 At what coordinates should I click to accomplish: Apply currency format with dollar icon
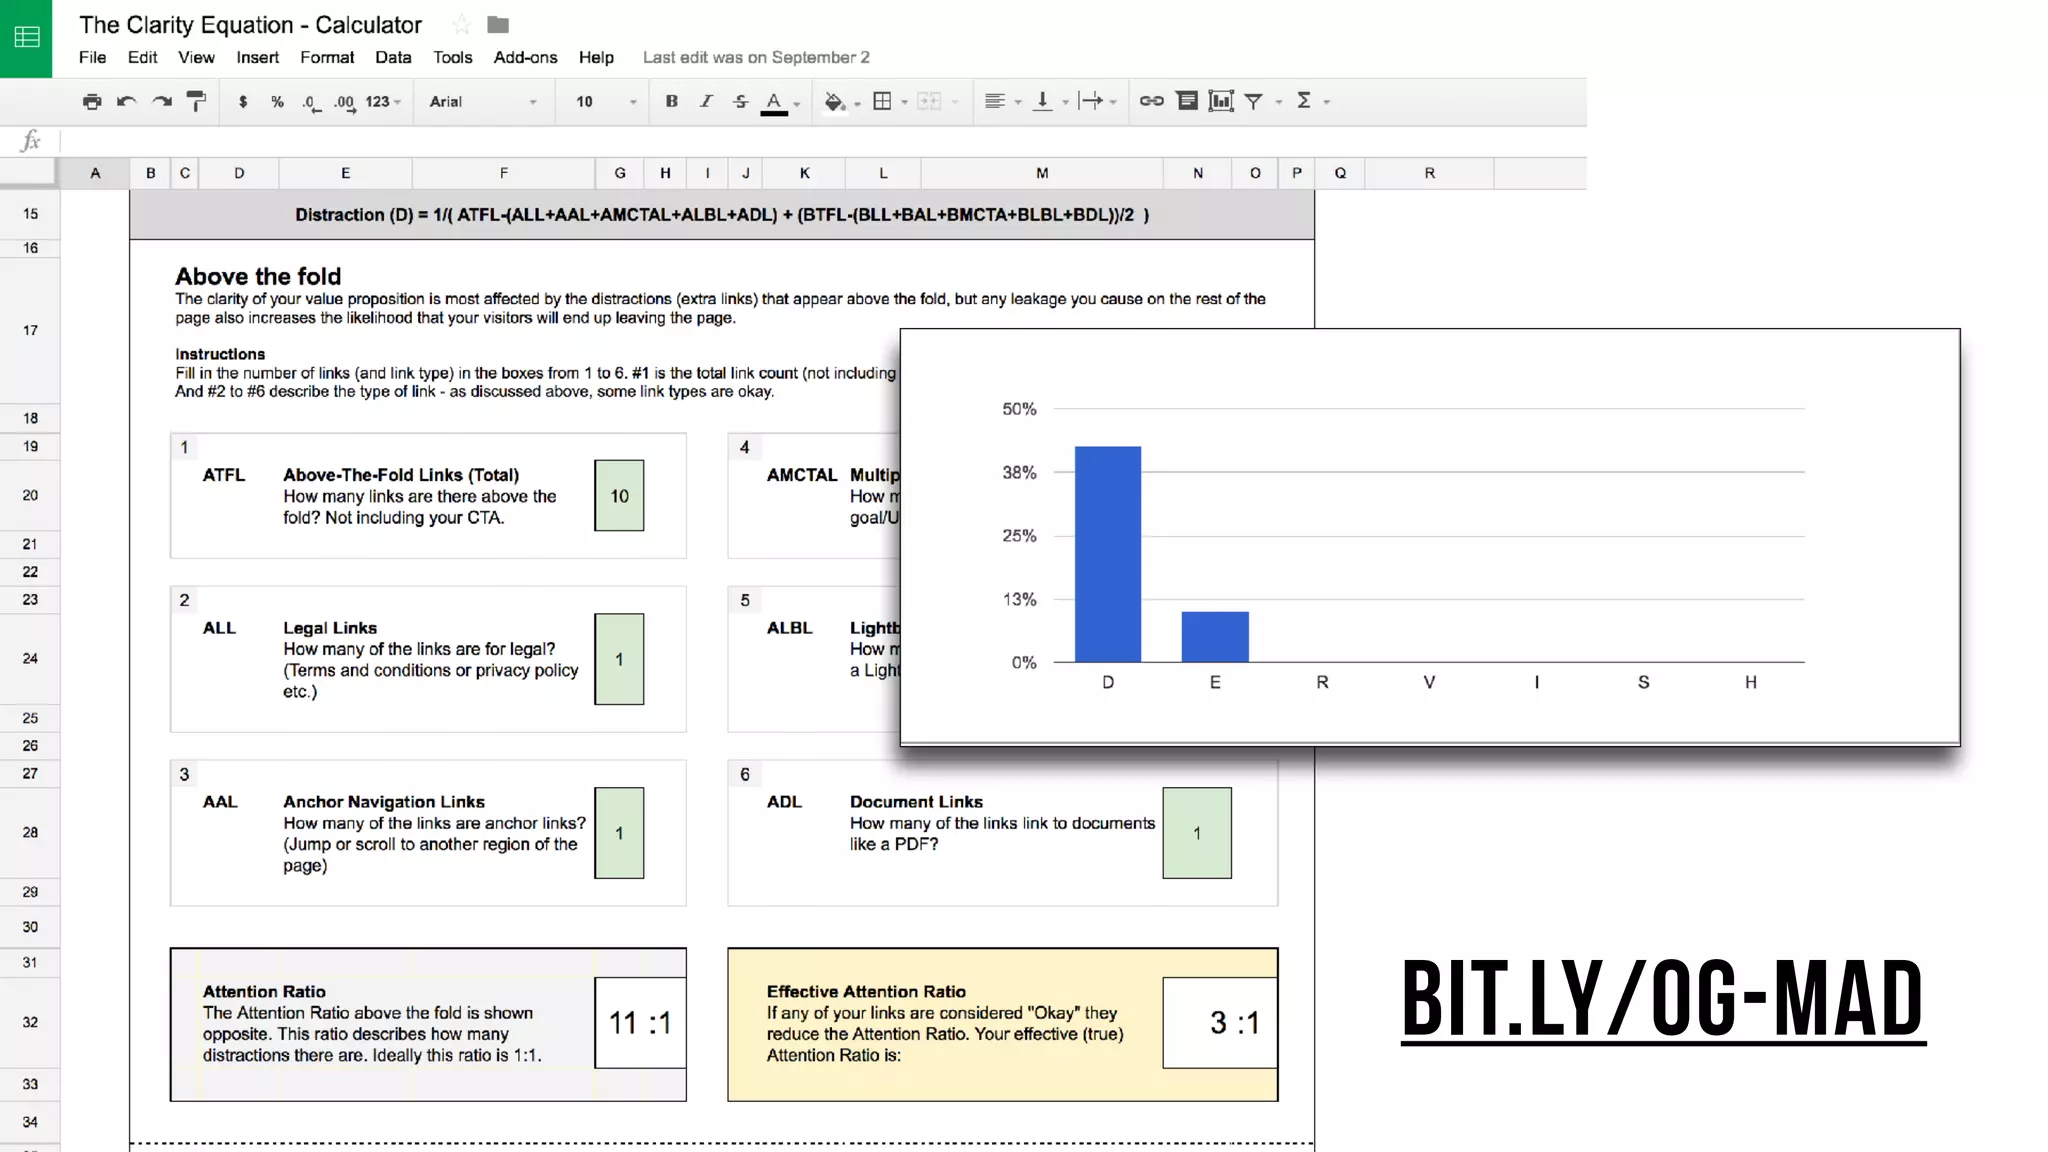[x=243, y=101]
